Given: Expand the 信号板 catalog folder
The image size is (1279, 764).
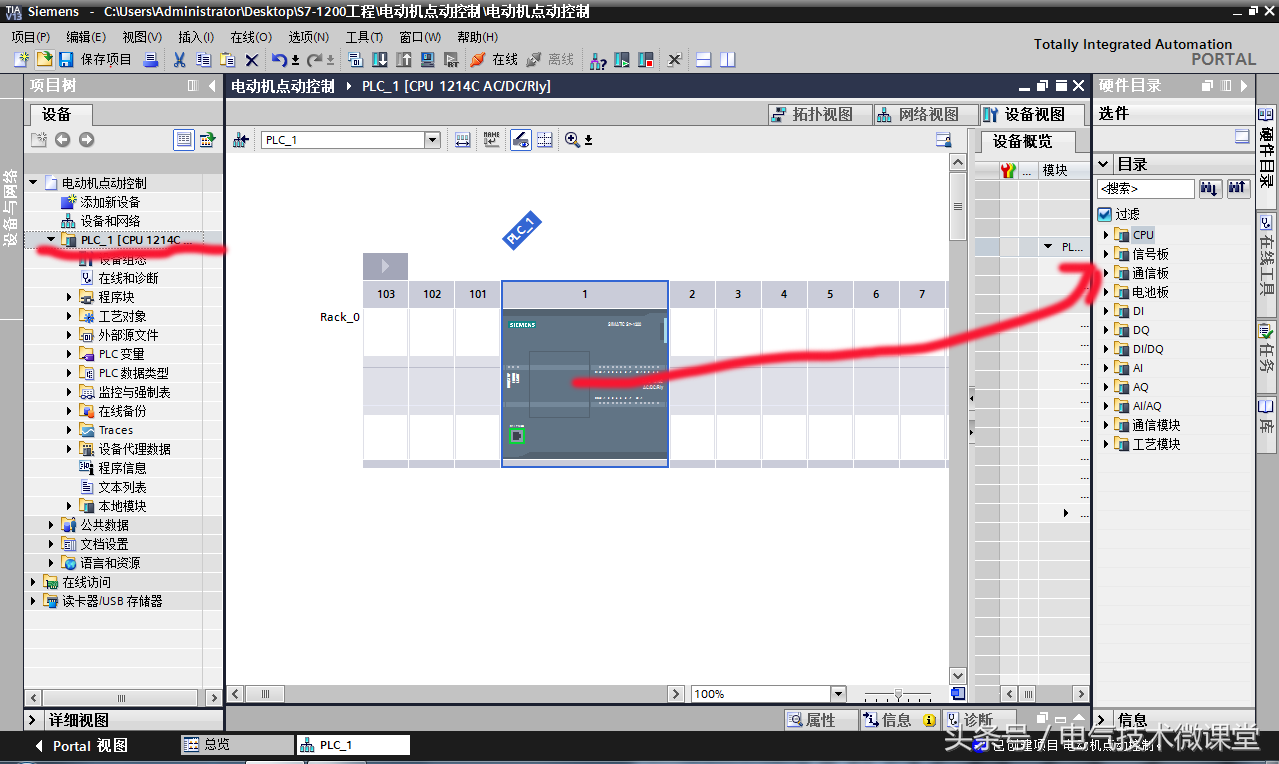Looking at the screenshot, I should point(1107,254).
